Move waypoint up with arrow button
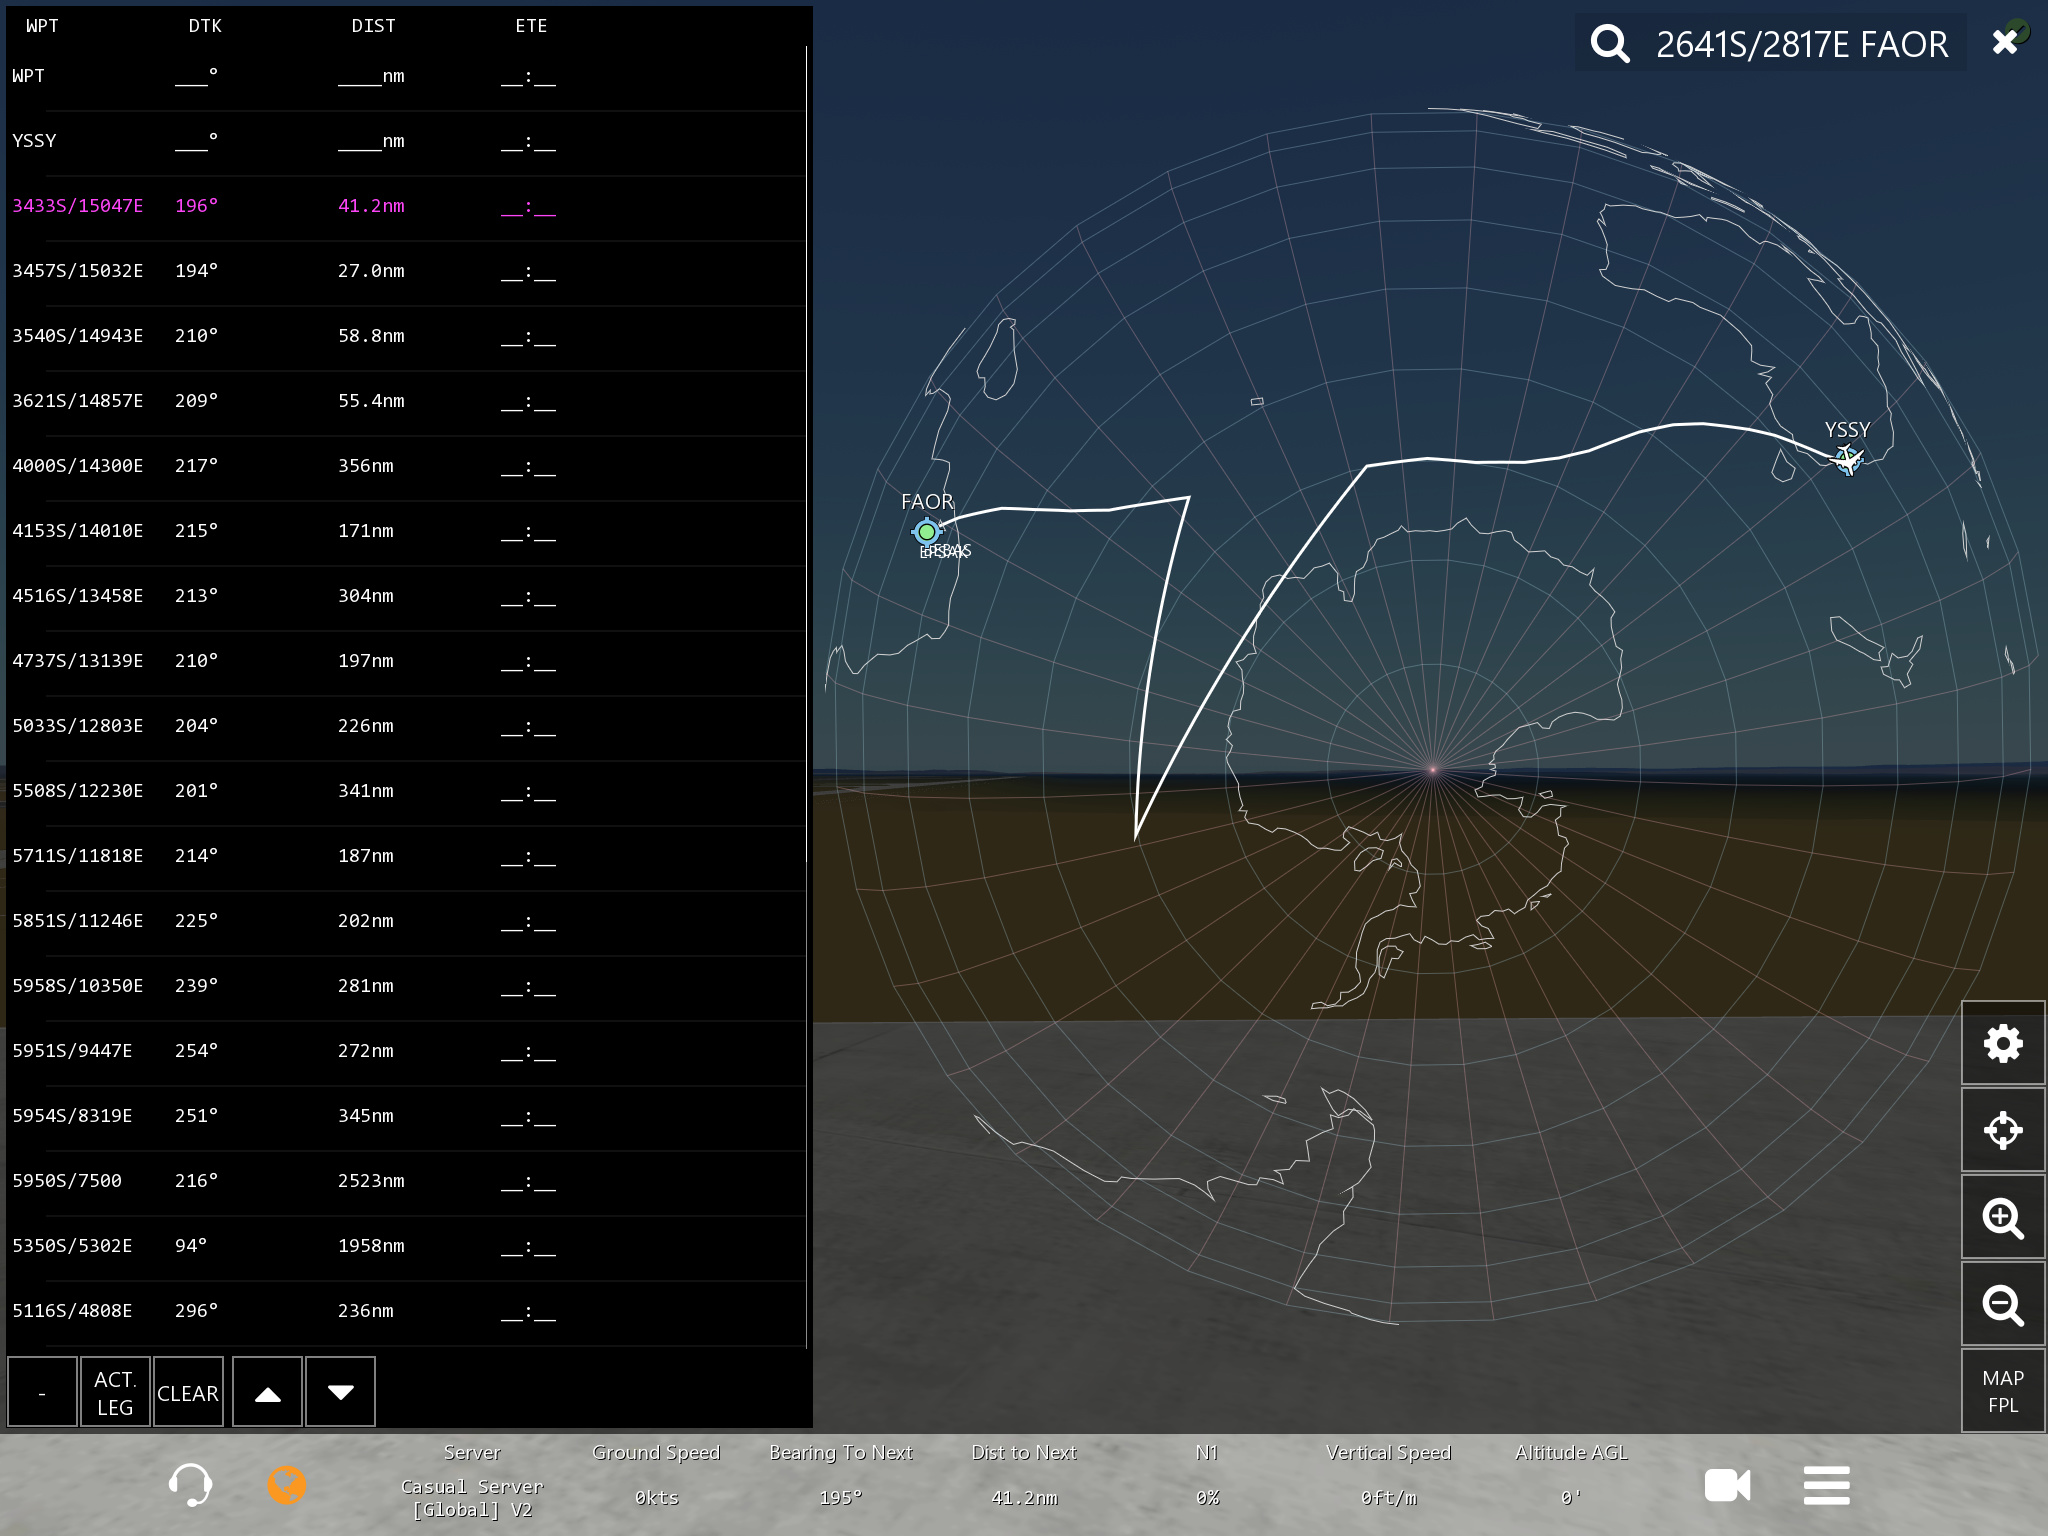Screen dimensions: 2048x1536 [x=267, y=1392]
